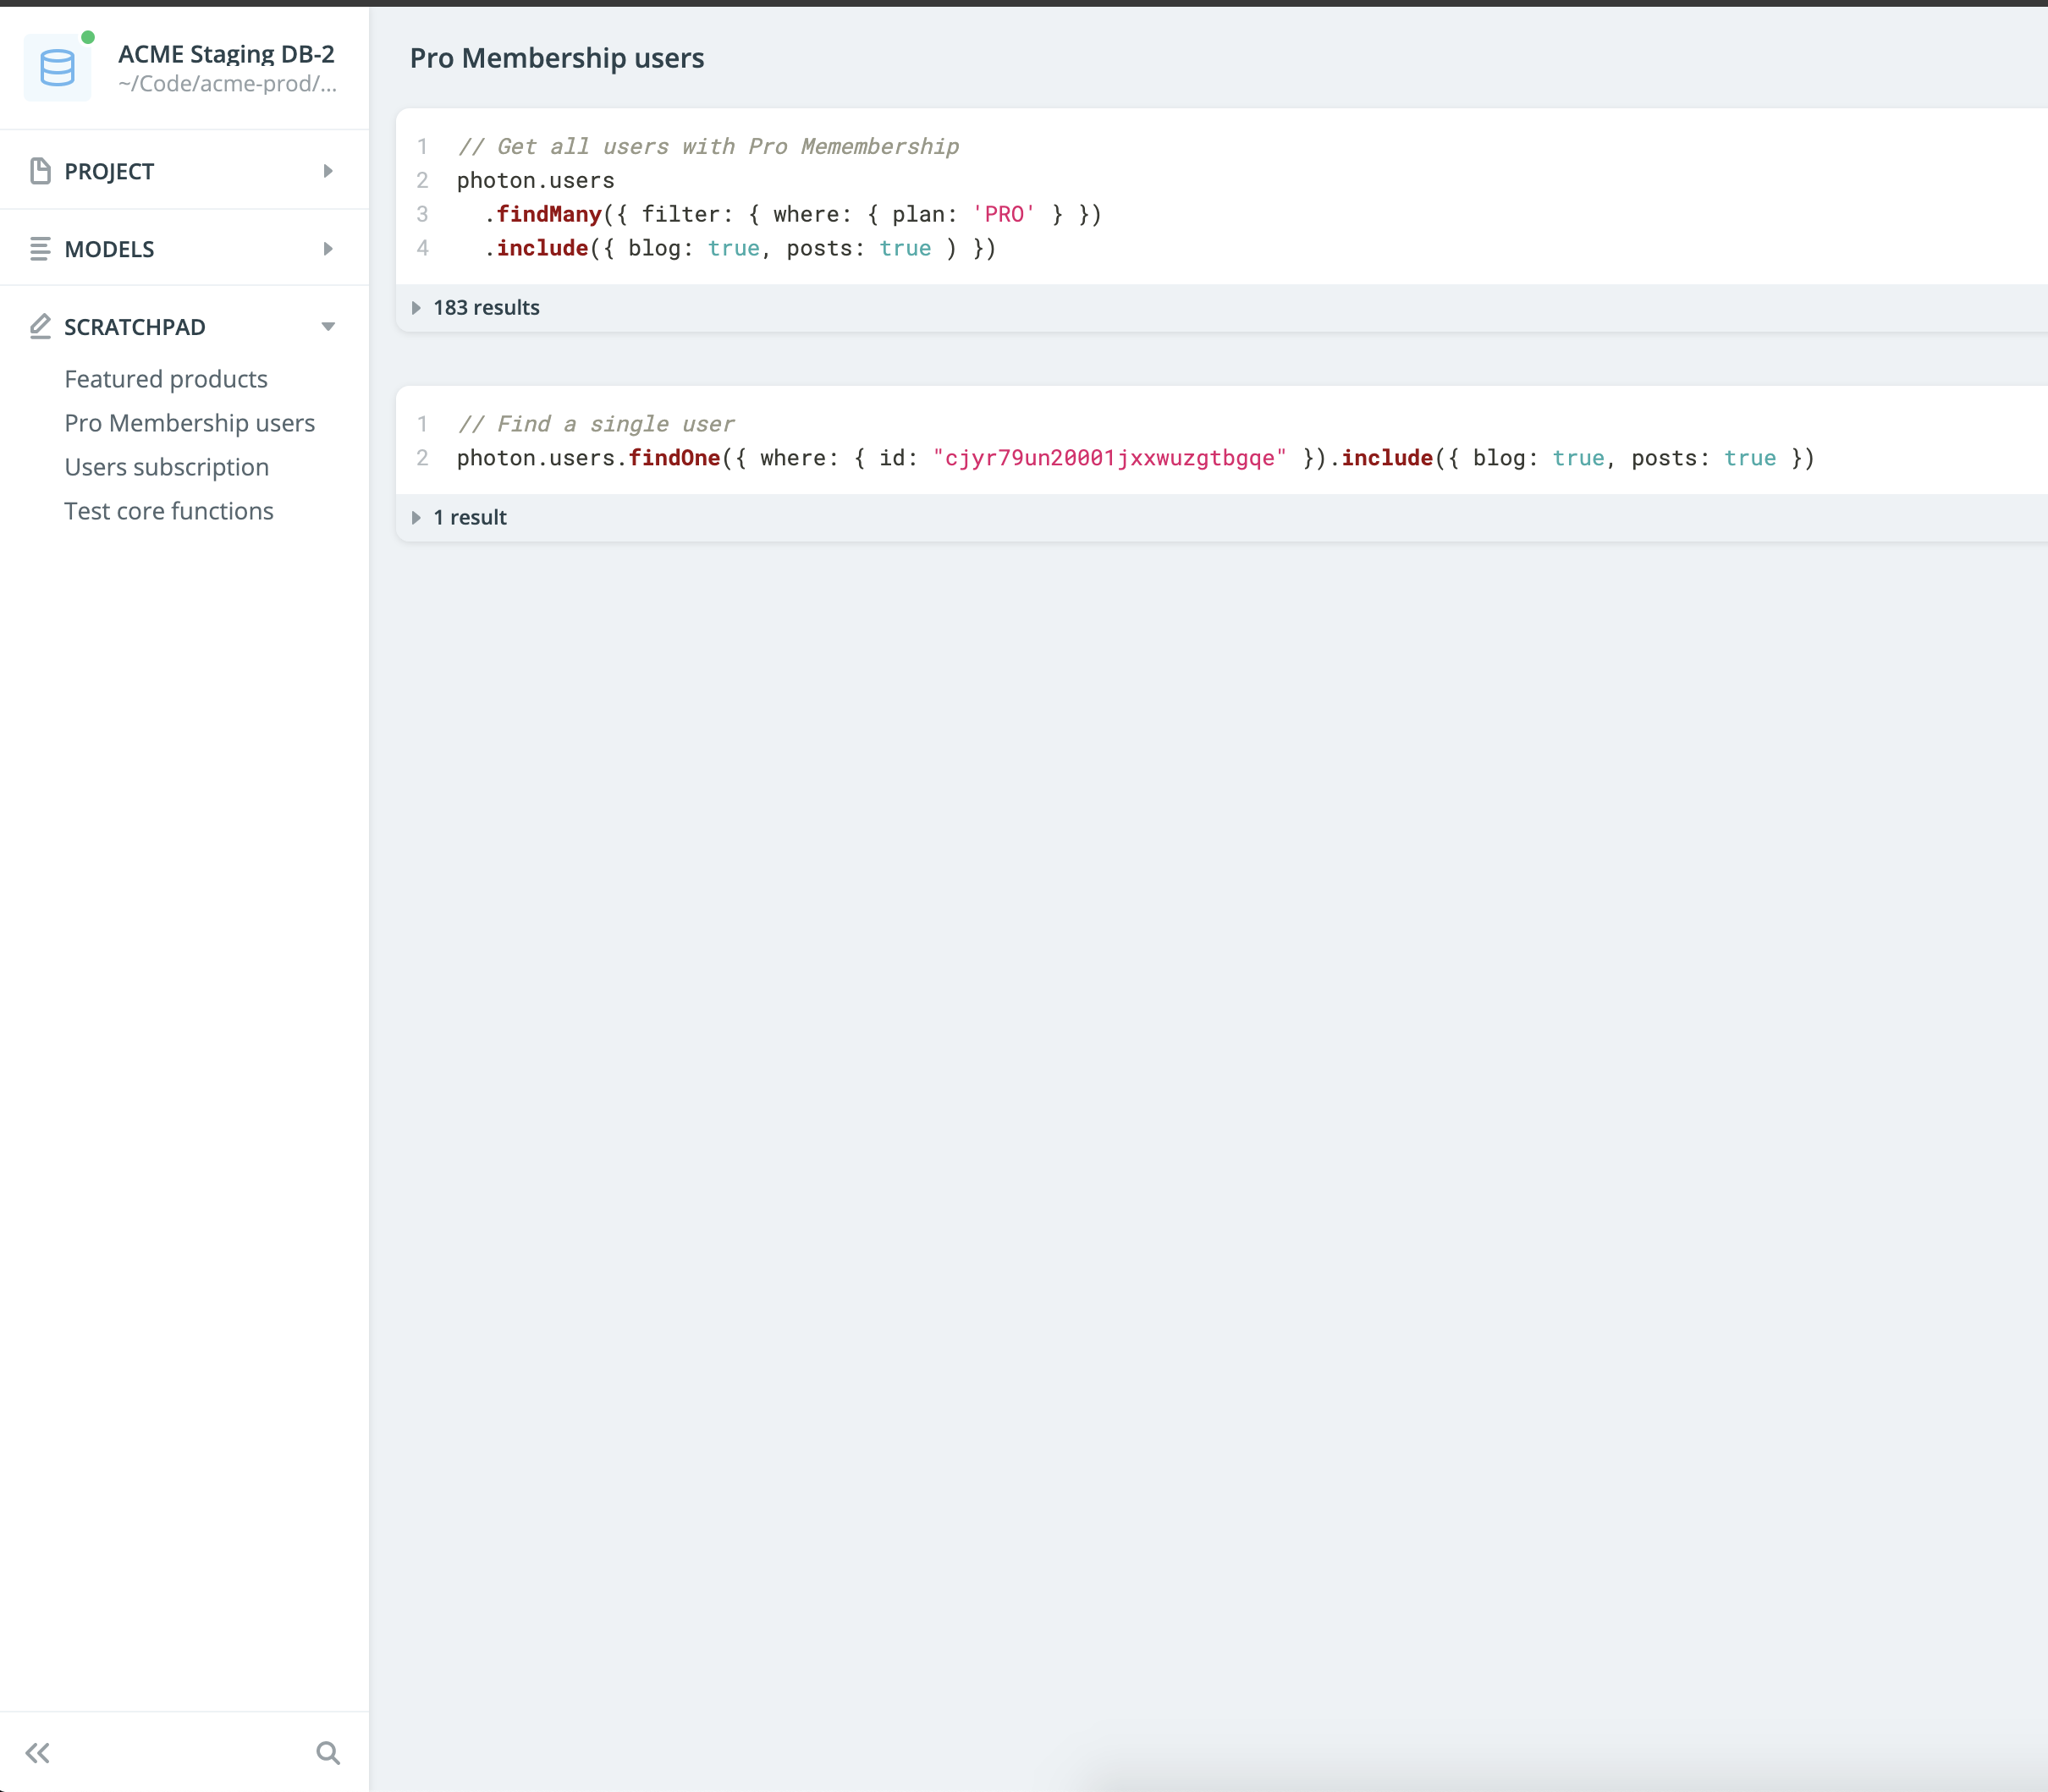Select the Pro Membership users scratchpad entry
The height and width of the screenshot is (1792, 2048).
(189, 422)
